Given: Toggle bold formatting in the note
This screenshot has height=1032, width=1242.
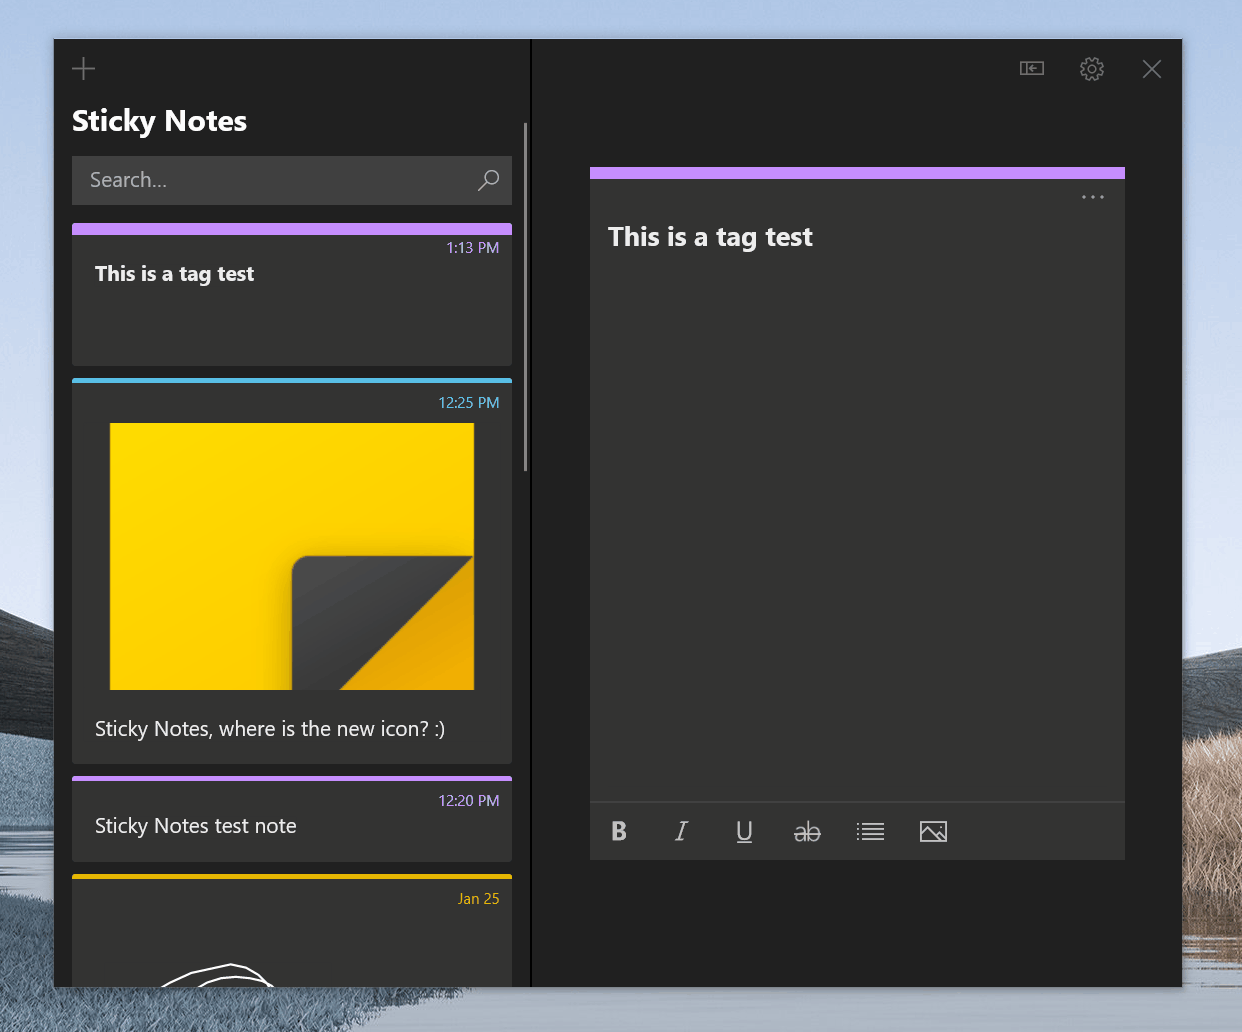Looking at the screenshot, I should [x=618, y=831].
